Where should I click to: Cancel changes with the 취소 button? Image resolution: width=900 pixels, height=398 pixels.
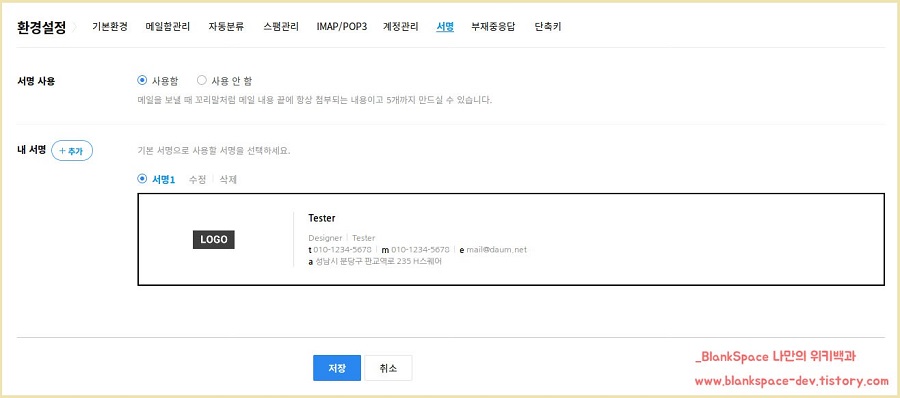[x=388, y=368]
